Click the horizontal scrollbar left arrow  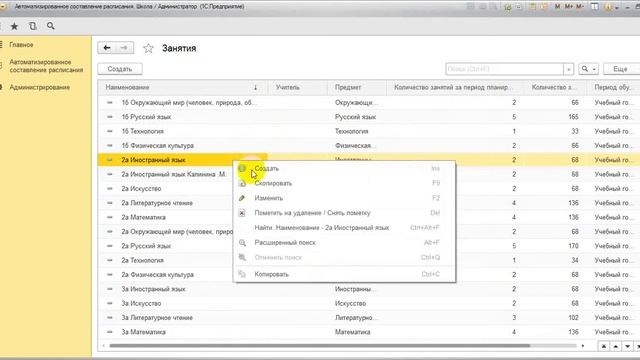point(103,346)
